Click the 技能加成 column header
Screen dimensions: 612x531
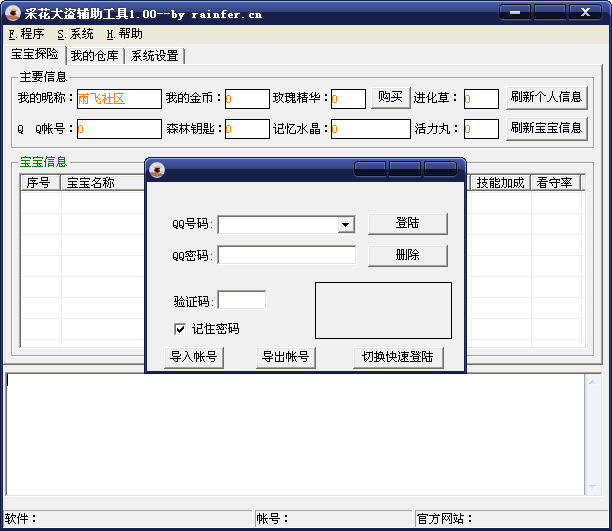500,183
